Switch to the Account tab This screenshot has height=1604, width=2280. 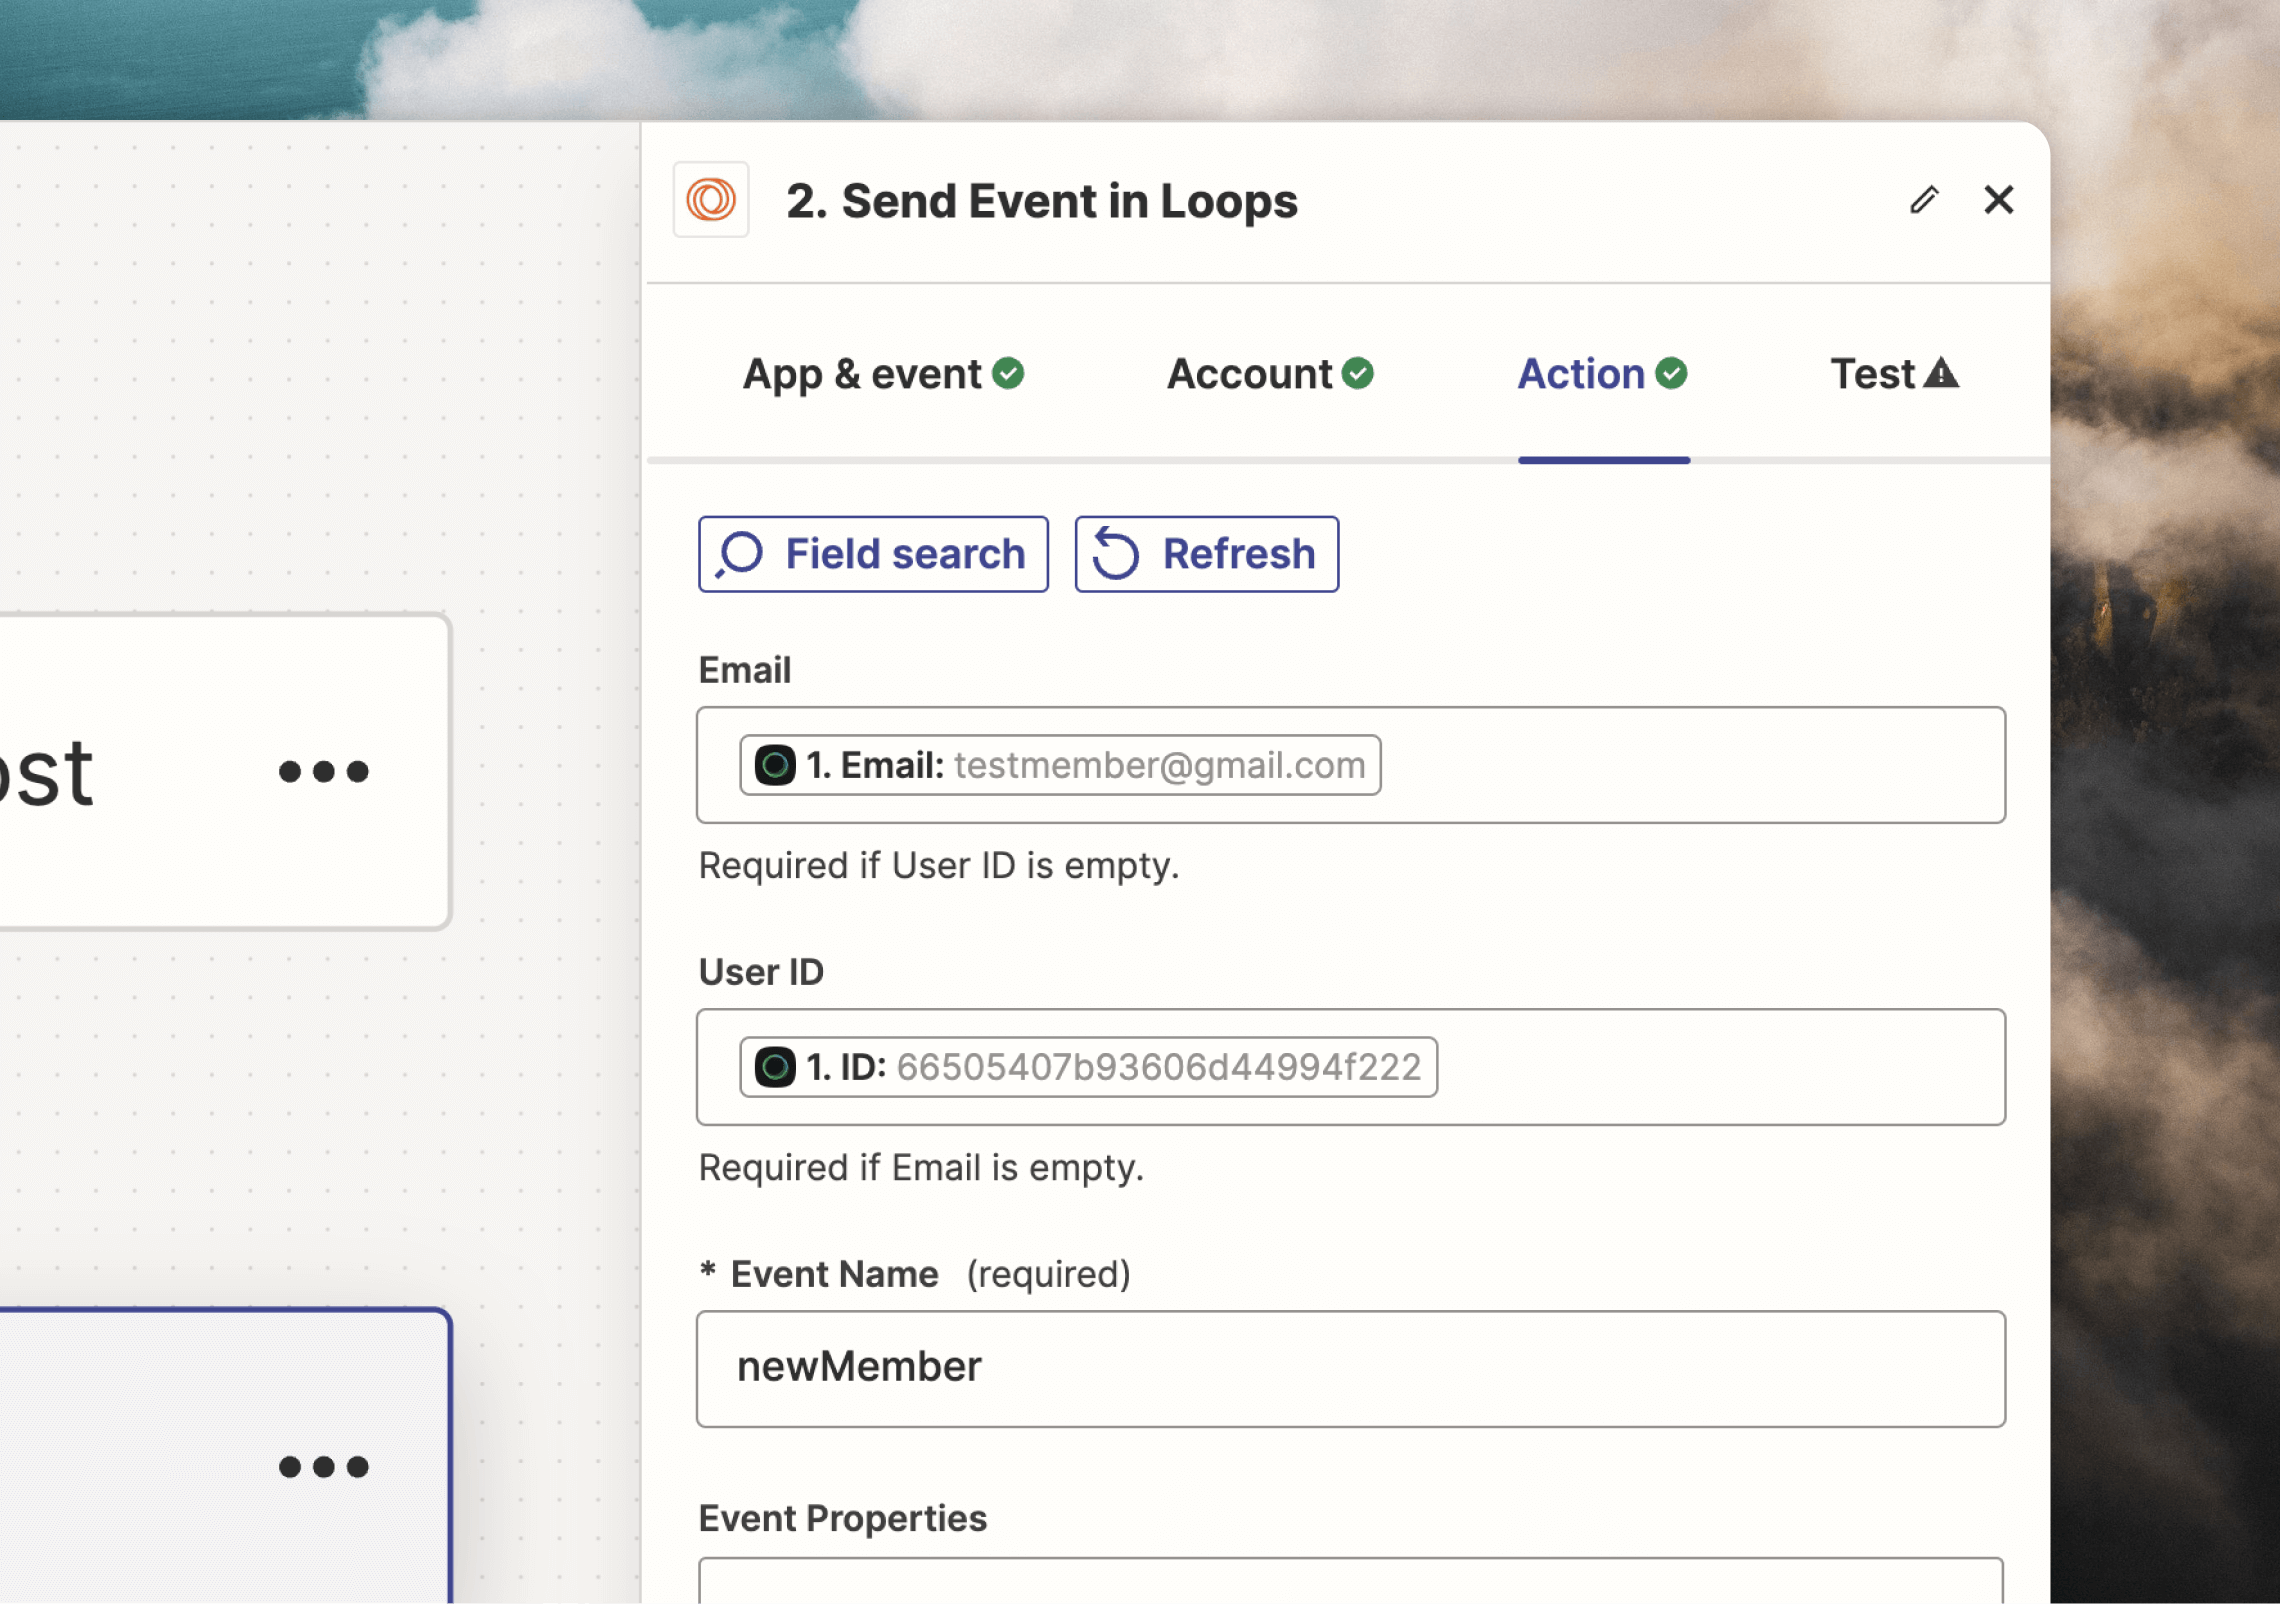click(x=1270, y=375)
